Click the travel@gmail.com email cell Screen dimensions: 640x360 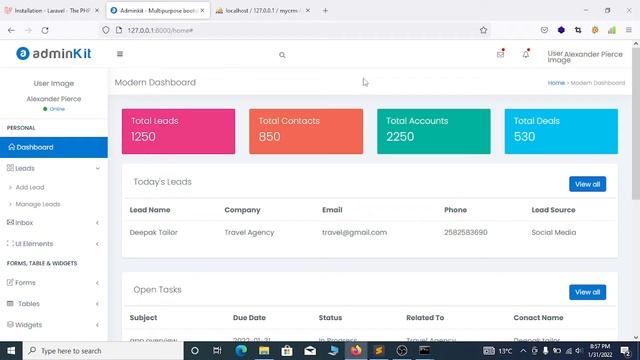(x=354, y=233)
